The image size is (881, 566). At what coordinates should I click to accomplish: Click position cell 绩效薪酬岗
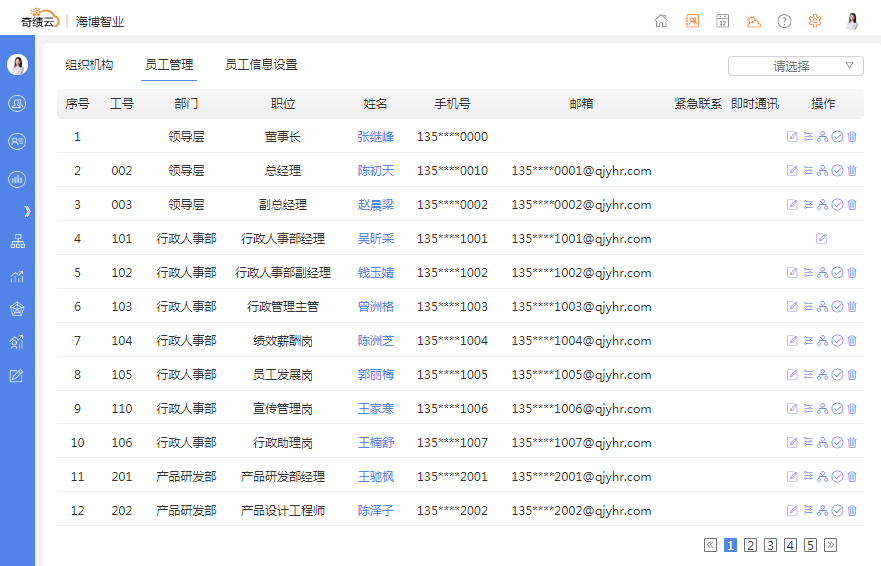coord(283,341)
